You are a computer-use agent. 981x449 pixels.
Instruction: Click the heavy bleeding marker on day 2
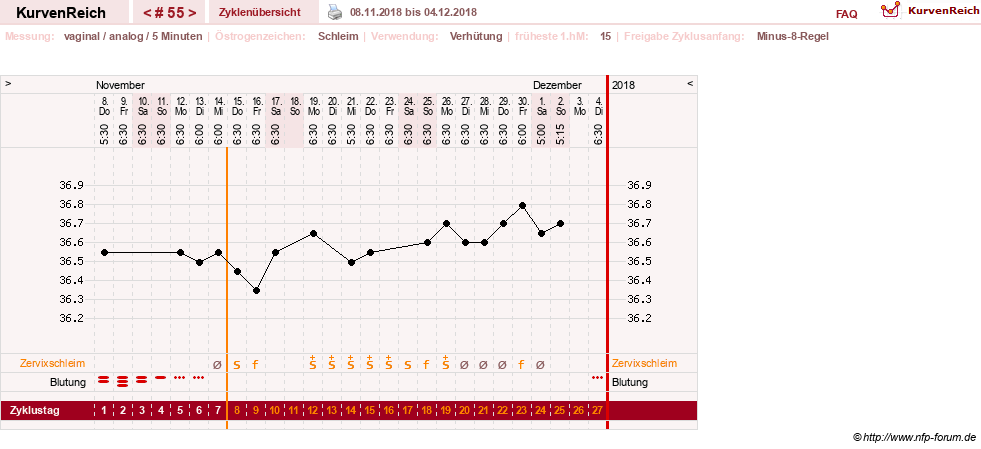click(x=123, y=381)
